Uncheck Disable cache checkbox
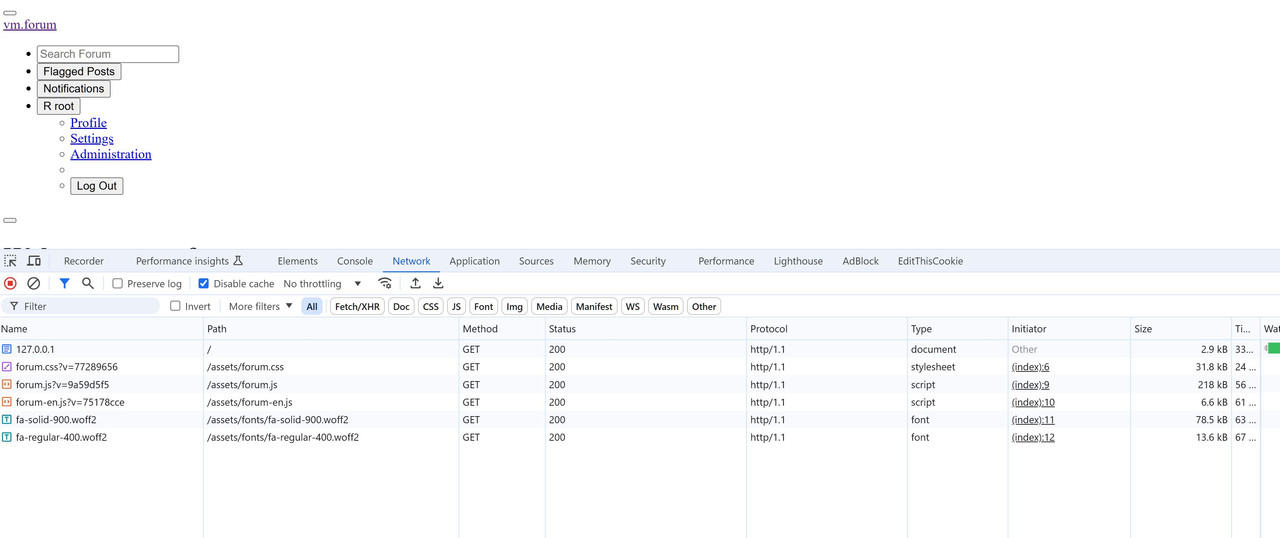1280x538 pixels. coord(204,284)
